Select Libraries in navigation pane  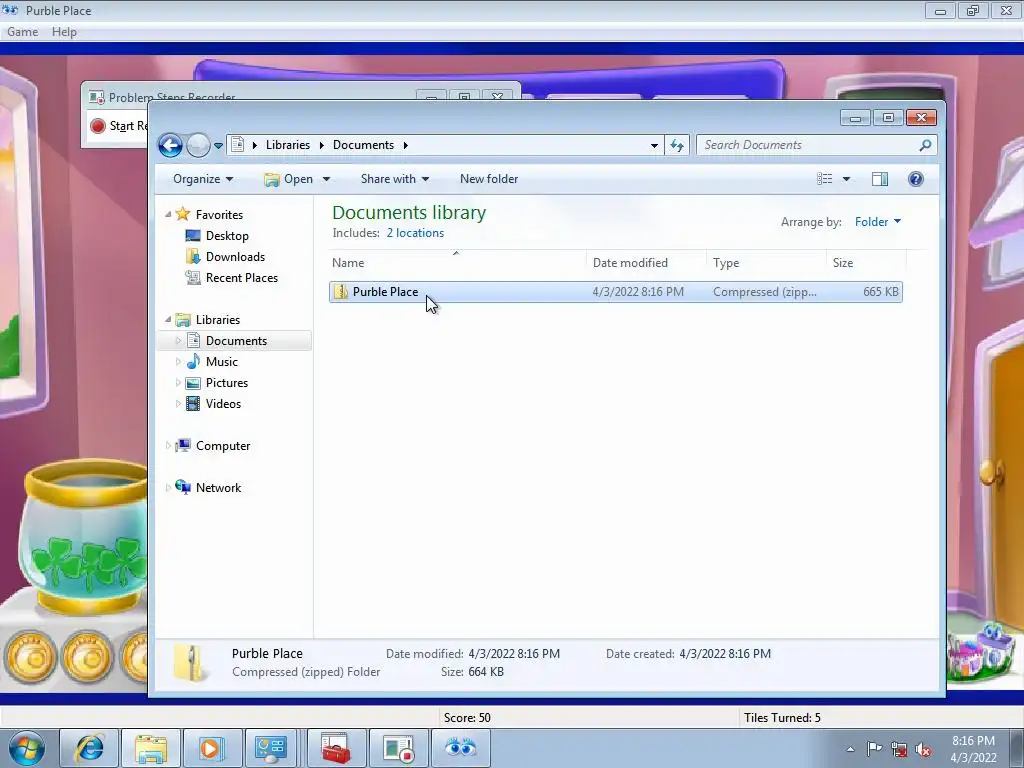point(217,320)
